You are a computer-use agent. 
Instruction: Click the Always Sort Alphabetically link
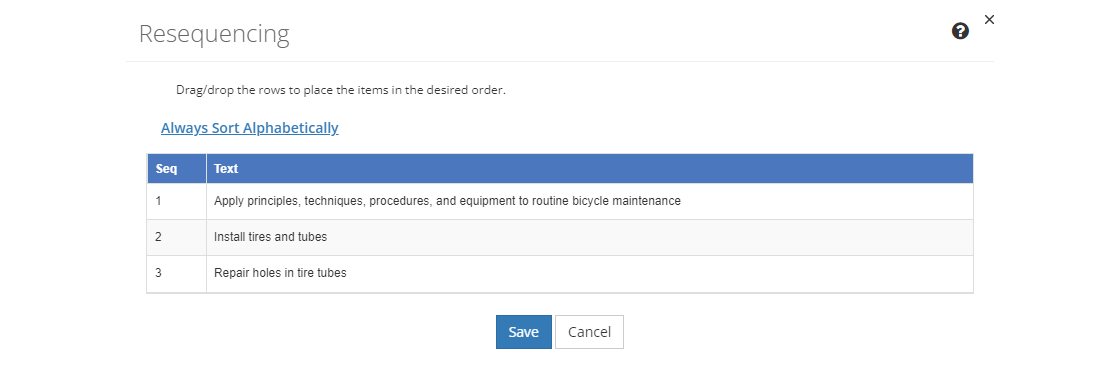pyautogui.click(x=249, y=128)
